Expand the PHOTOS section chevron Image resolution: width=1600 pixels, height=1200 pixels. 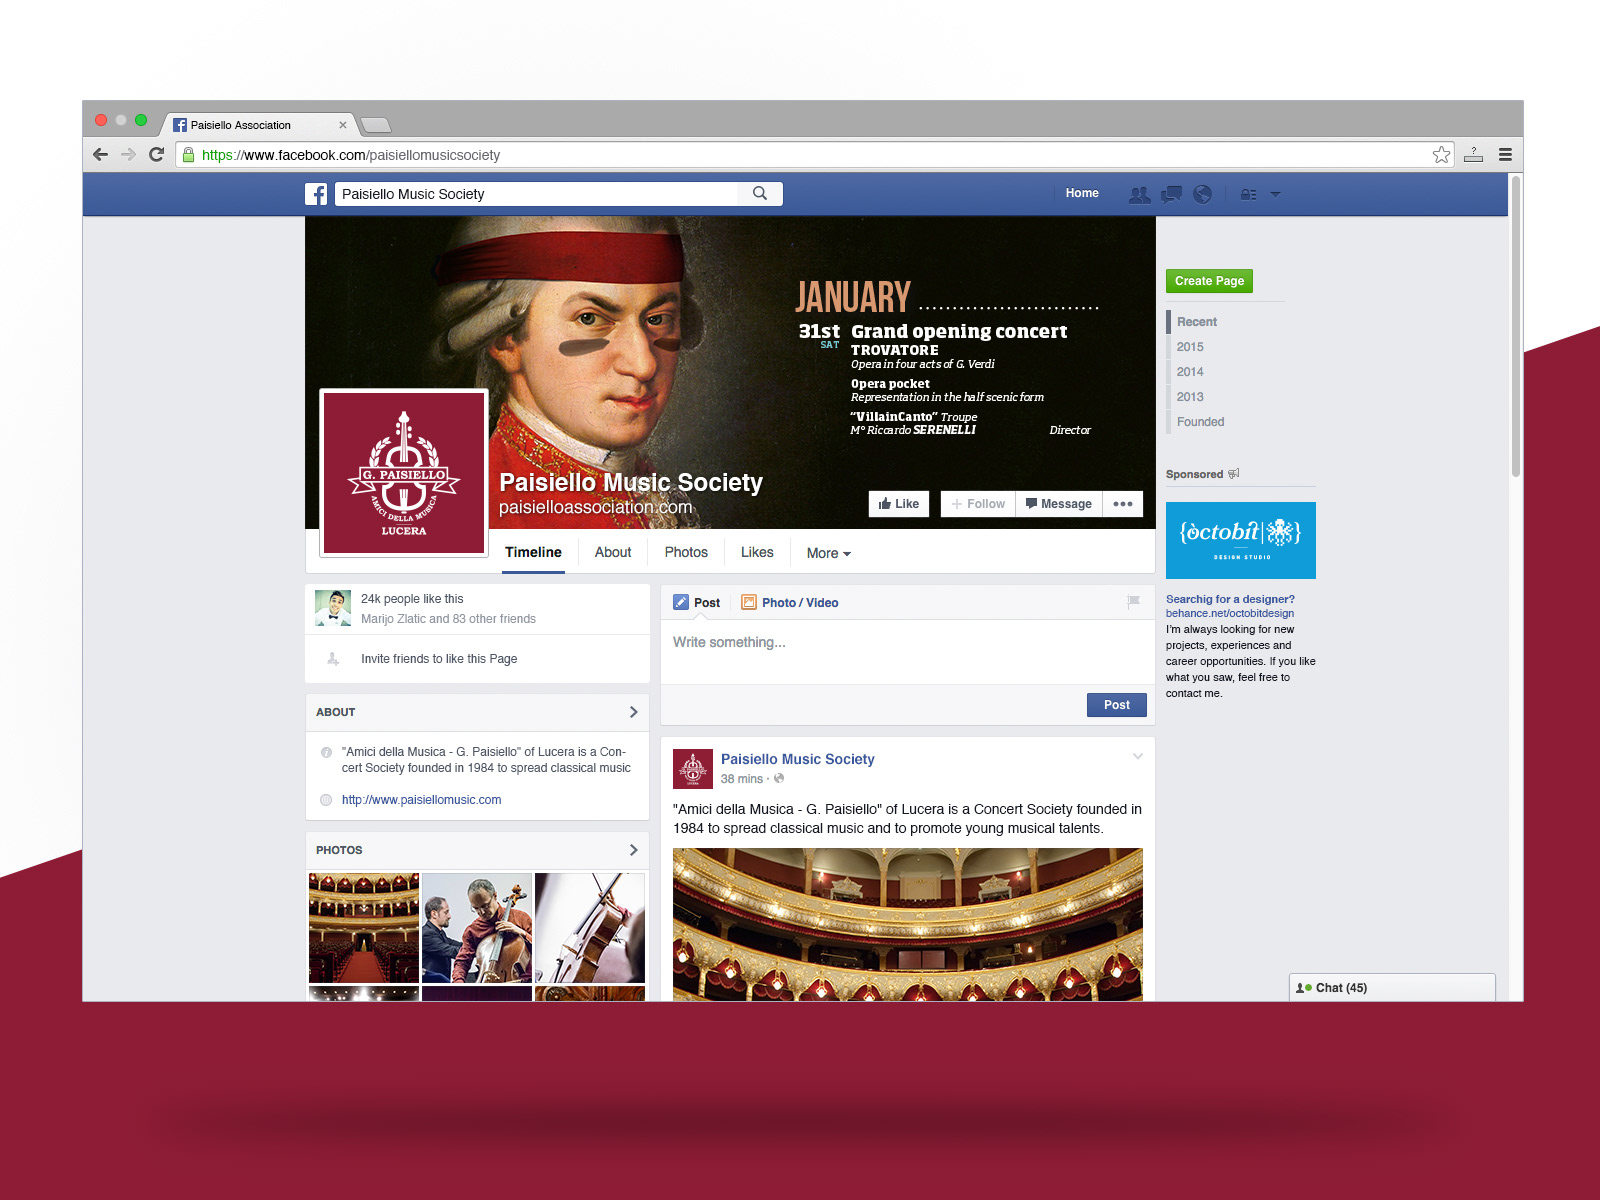tap(633, 850)
